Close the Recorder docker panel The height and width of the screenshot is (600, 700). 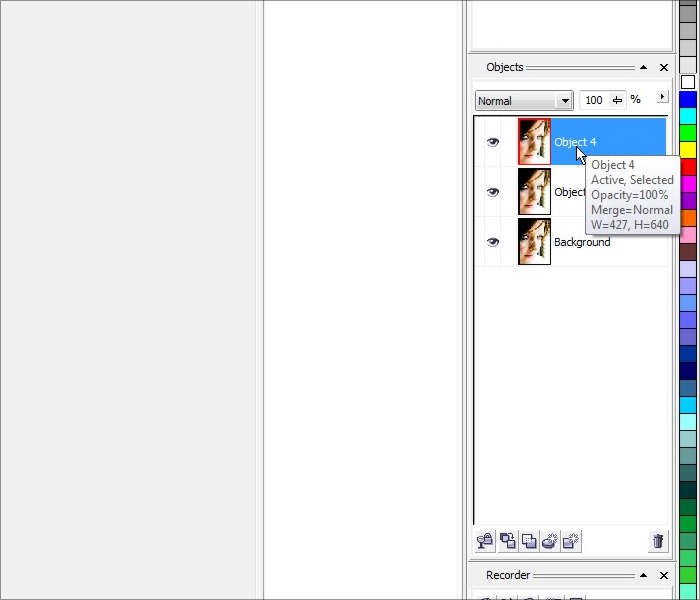coord(664,576)
